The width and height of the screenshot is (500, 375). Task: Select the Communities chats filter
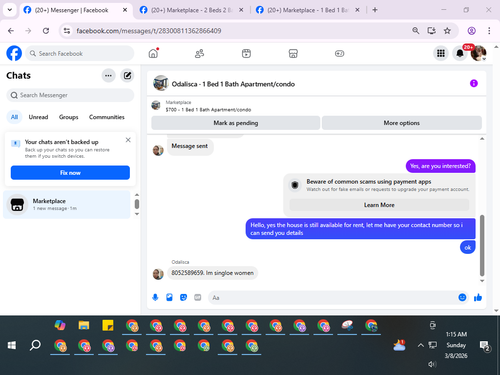click(107, 117)
